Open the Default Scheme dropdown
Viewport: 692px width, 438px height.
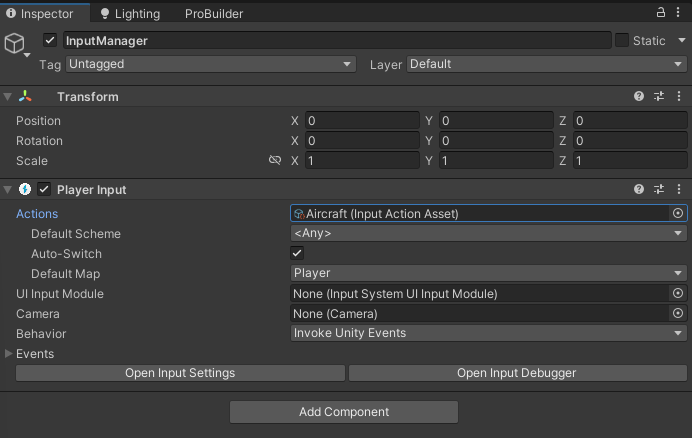pos(489,233)
